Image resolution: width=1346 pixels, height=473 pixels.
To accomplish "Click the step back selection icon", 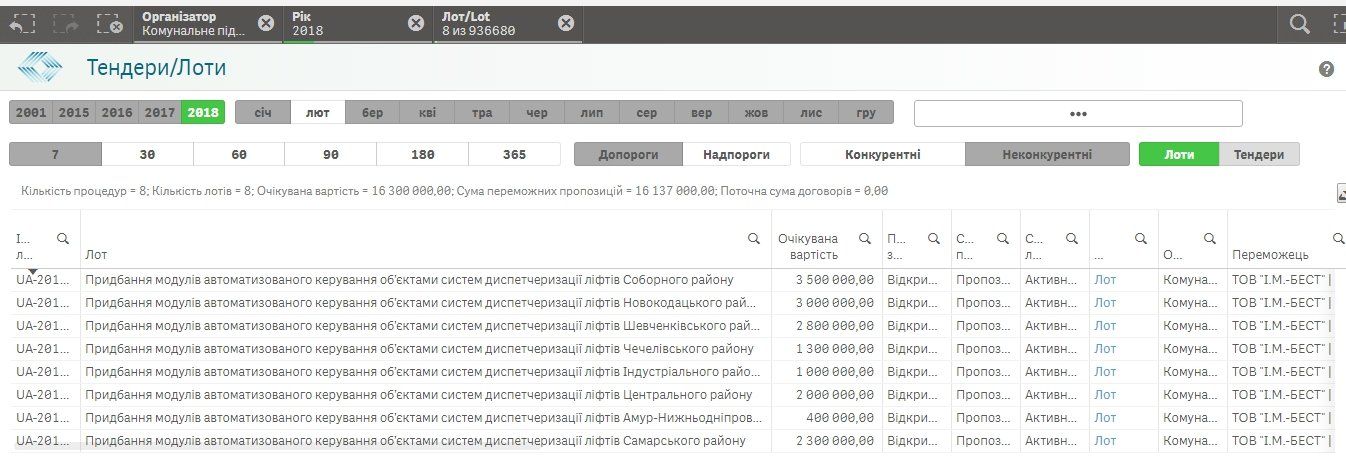I will click(22, 24).
